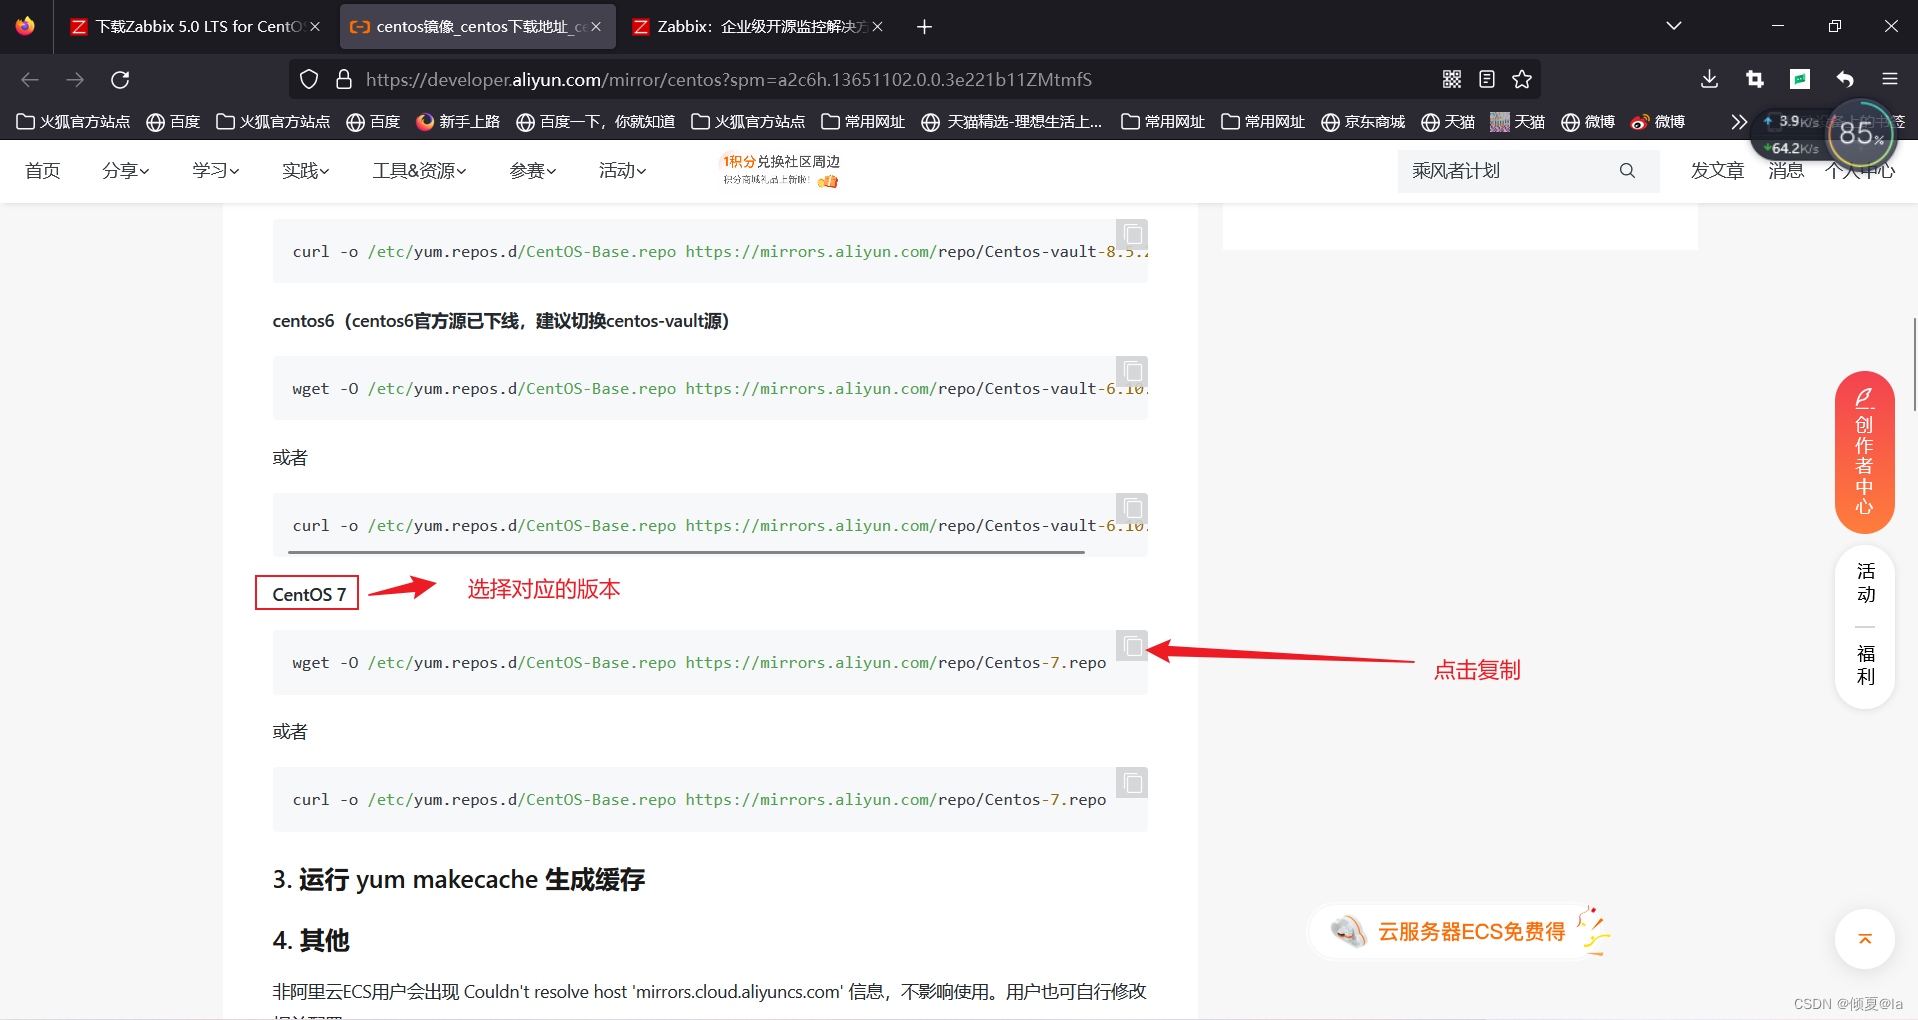
Task: Expand the 工具&资源 menu
Action: point(420,171)
